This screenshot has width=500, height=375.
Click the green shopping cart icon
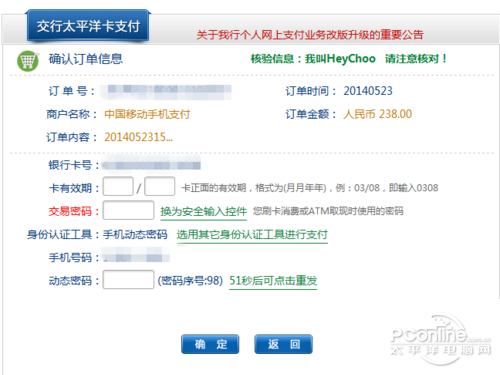28,61
